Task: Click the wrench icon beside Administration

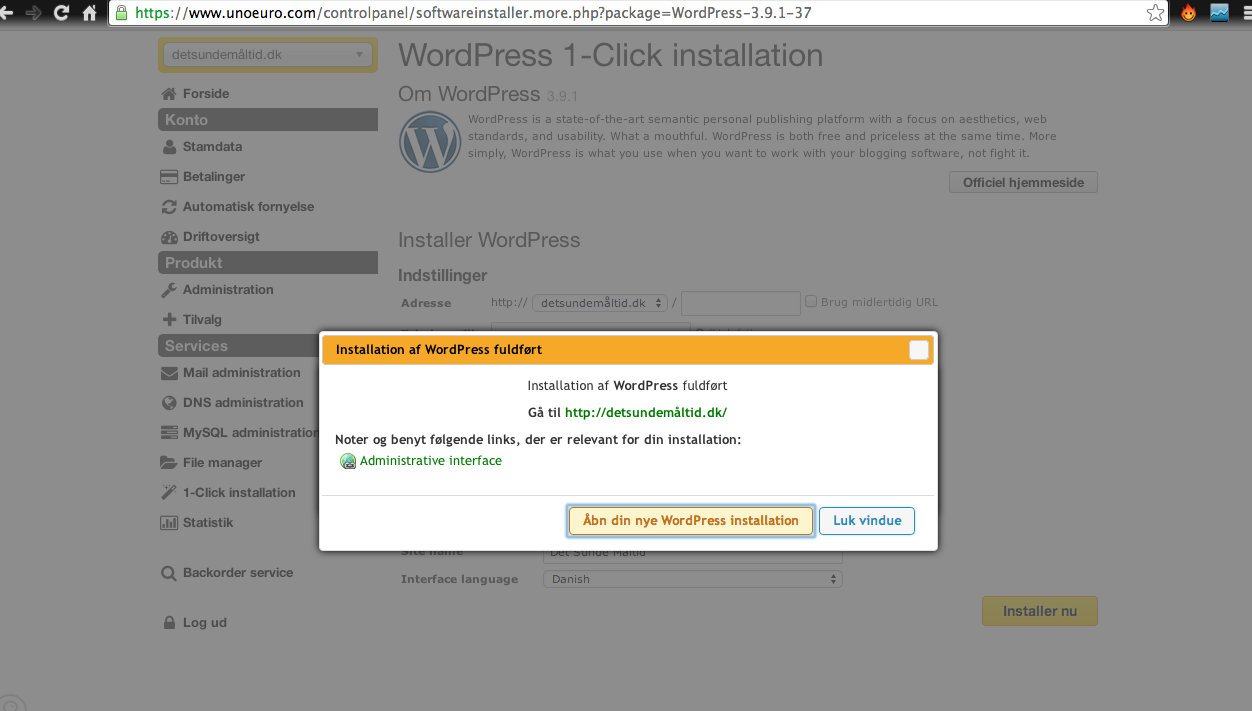Action: [x=169, y=290]
